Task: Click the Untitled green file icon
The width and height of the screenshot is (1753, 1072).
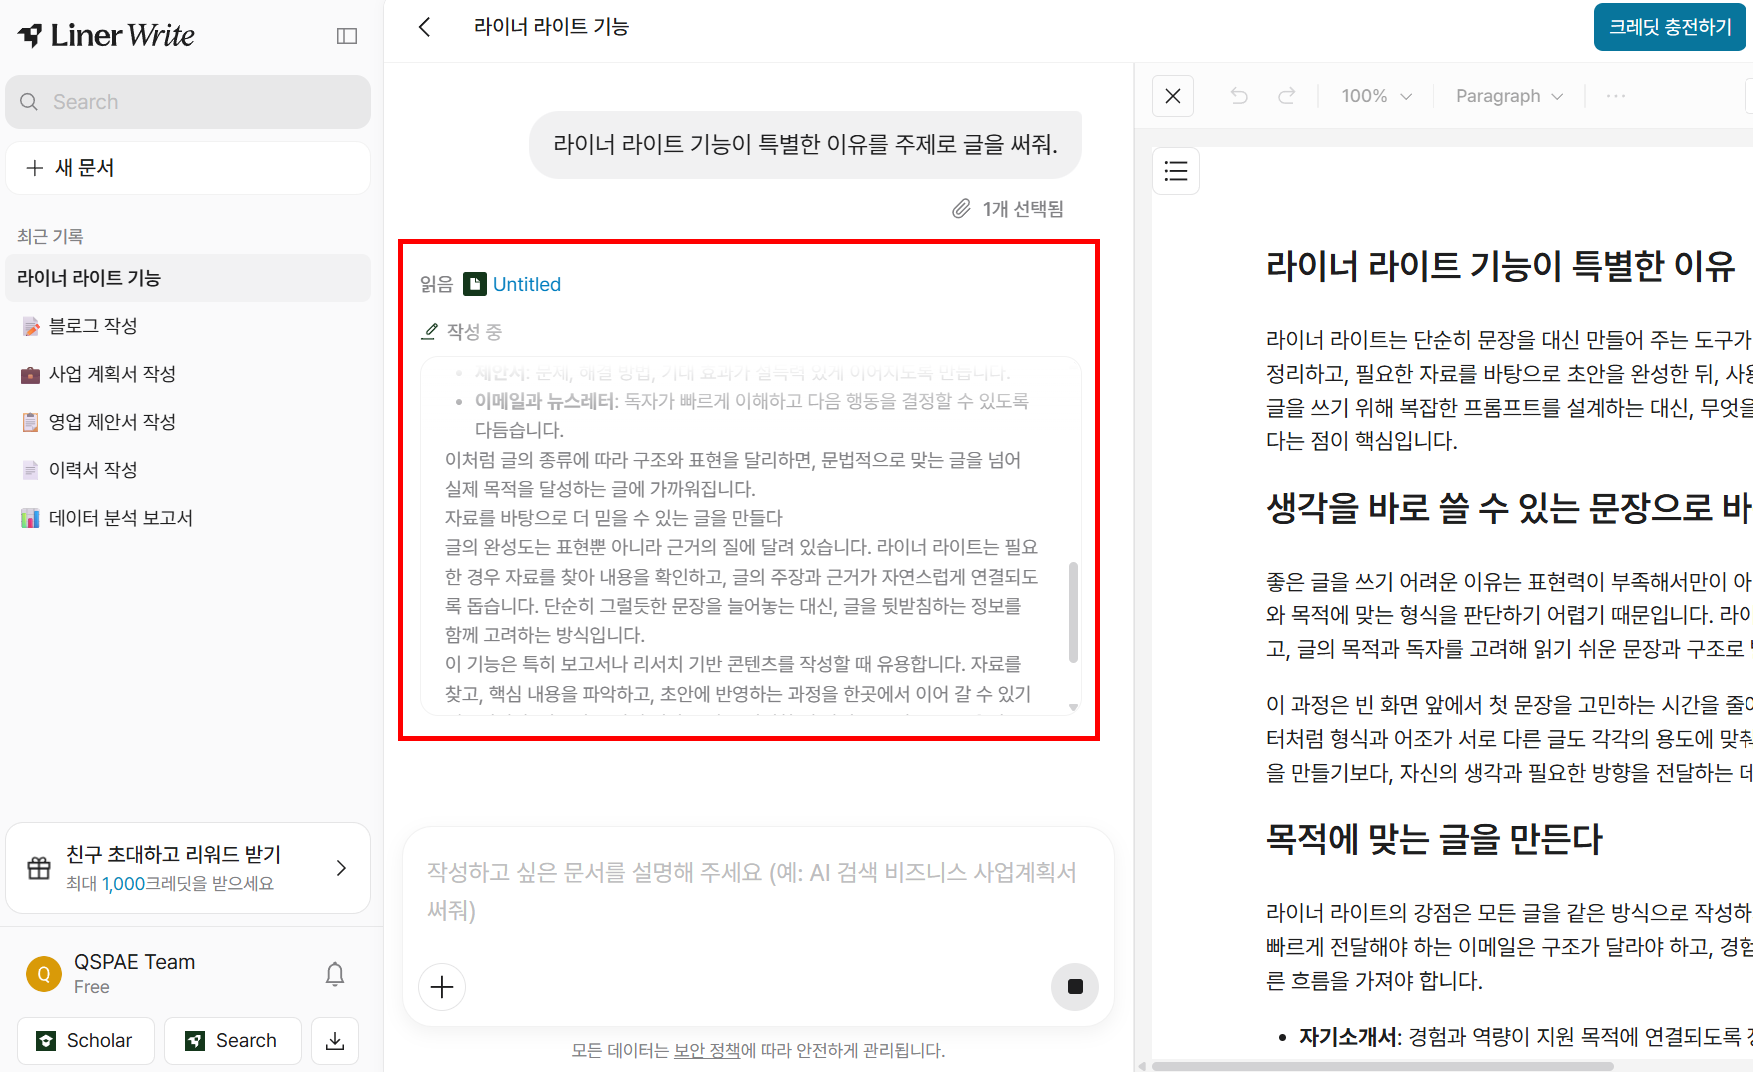Action: (x=475, y=284)
